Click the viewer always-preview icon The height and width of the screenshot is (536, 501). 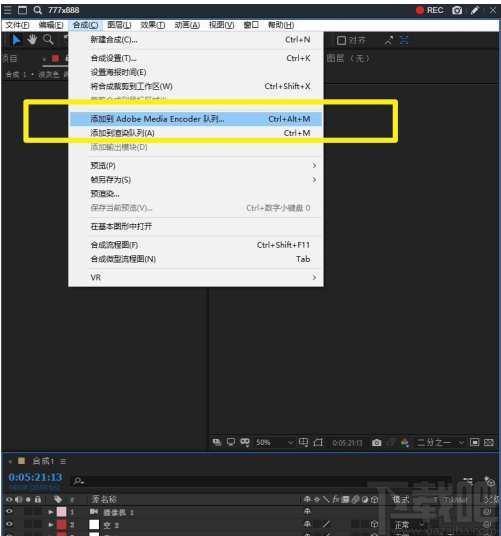(x=217, y=442)
